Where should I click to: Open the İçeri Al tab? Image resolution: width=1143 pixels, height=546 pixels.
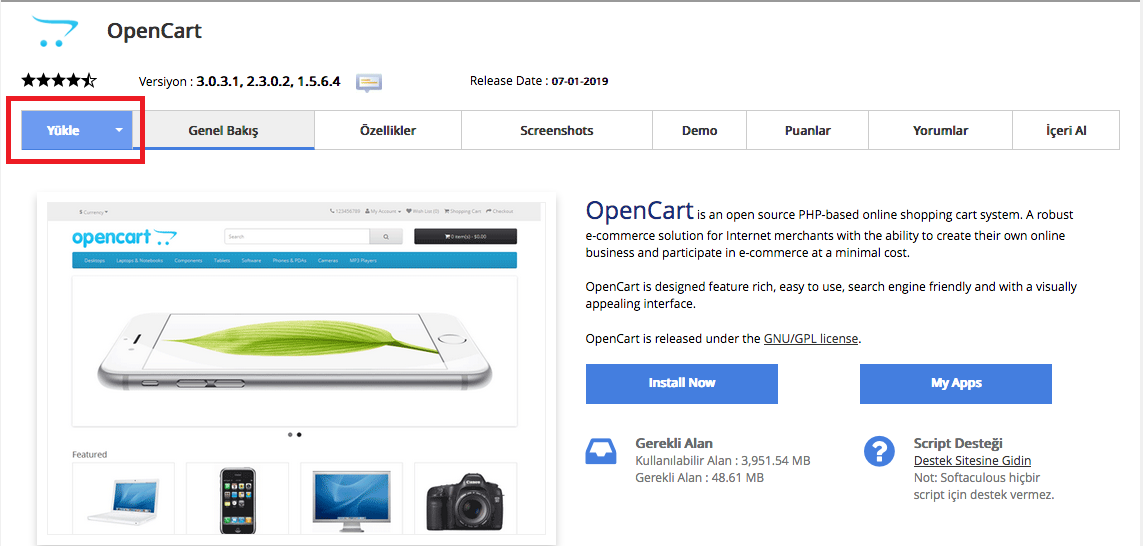(x=1066, y=130)
